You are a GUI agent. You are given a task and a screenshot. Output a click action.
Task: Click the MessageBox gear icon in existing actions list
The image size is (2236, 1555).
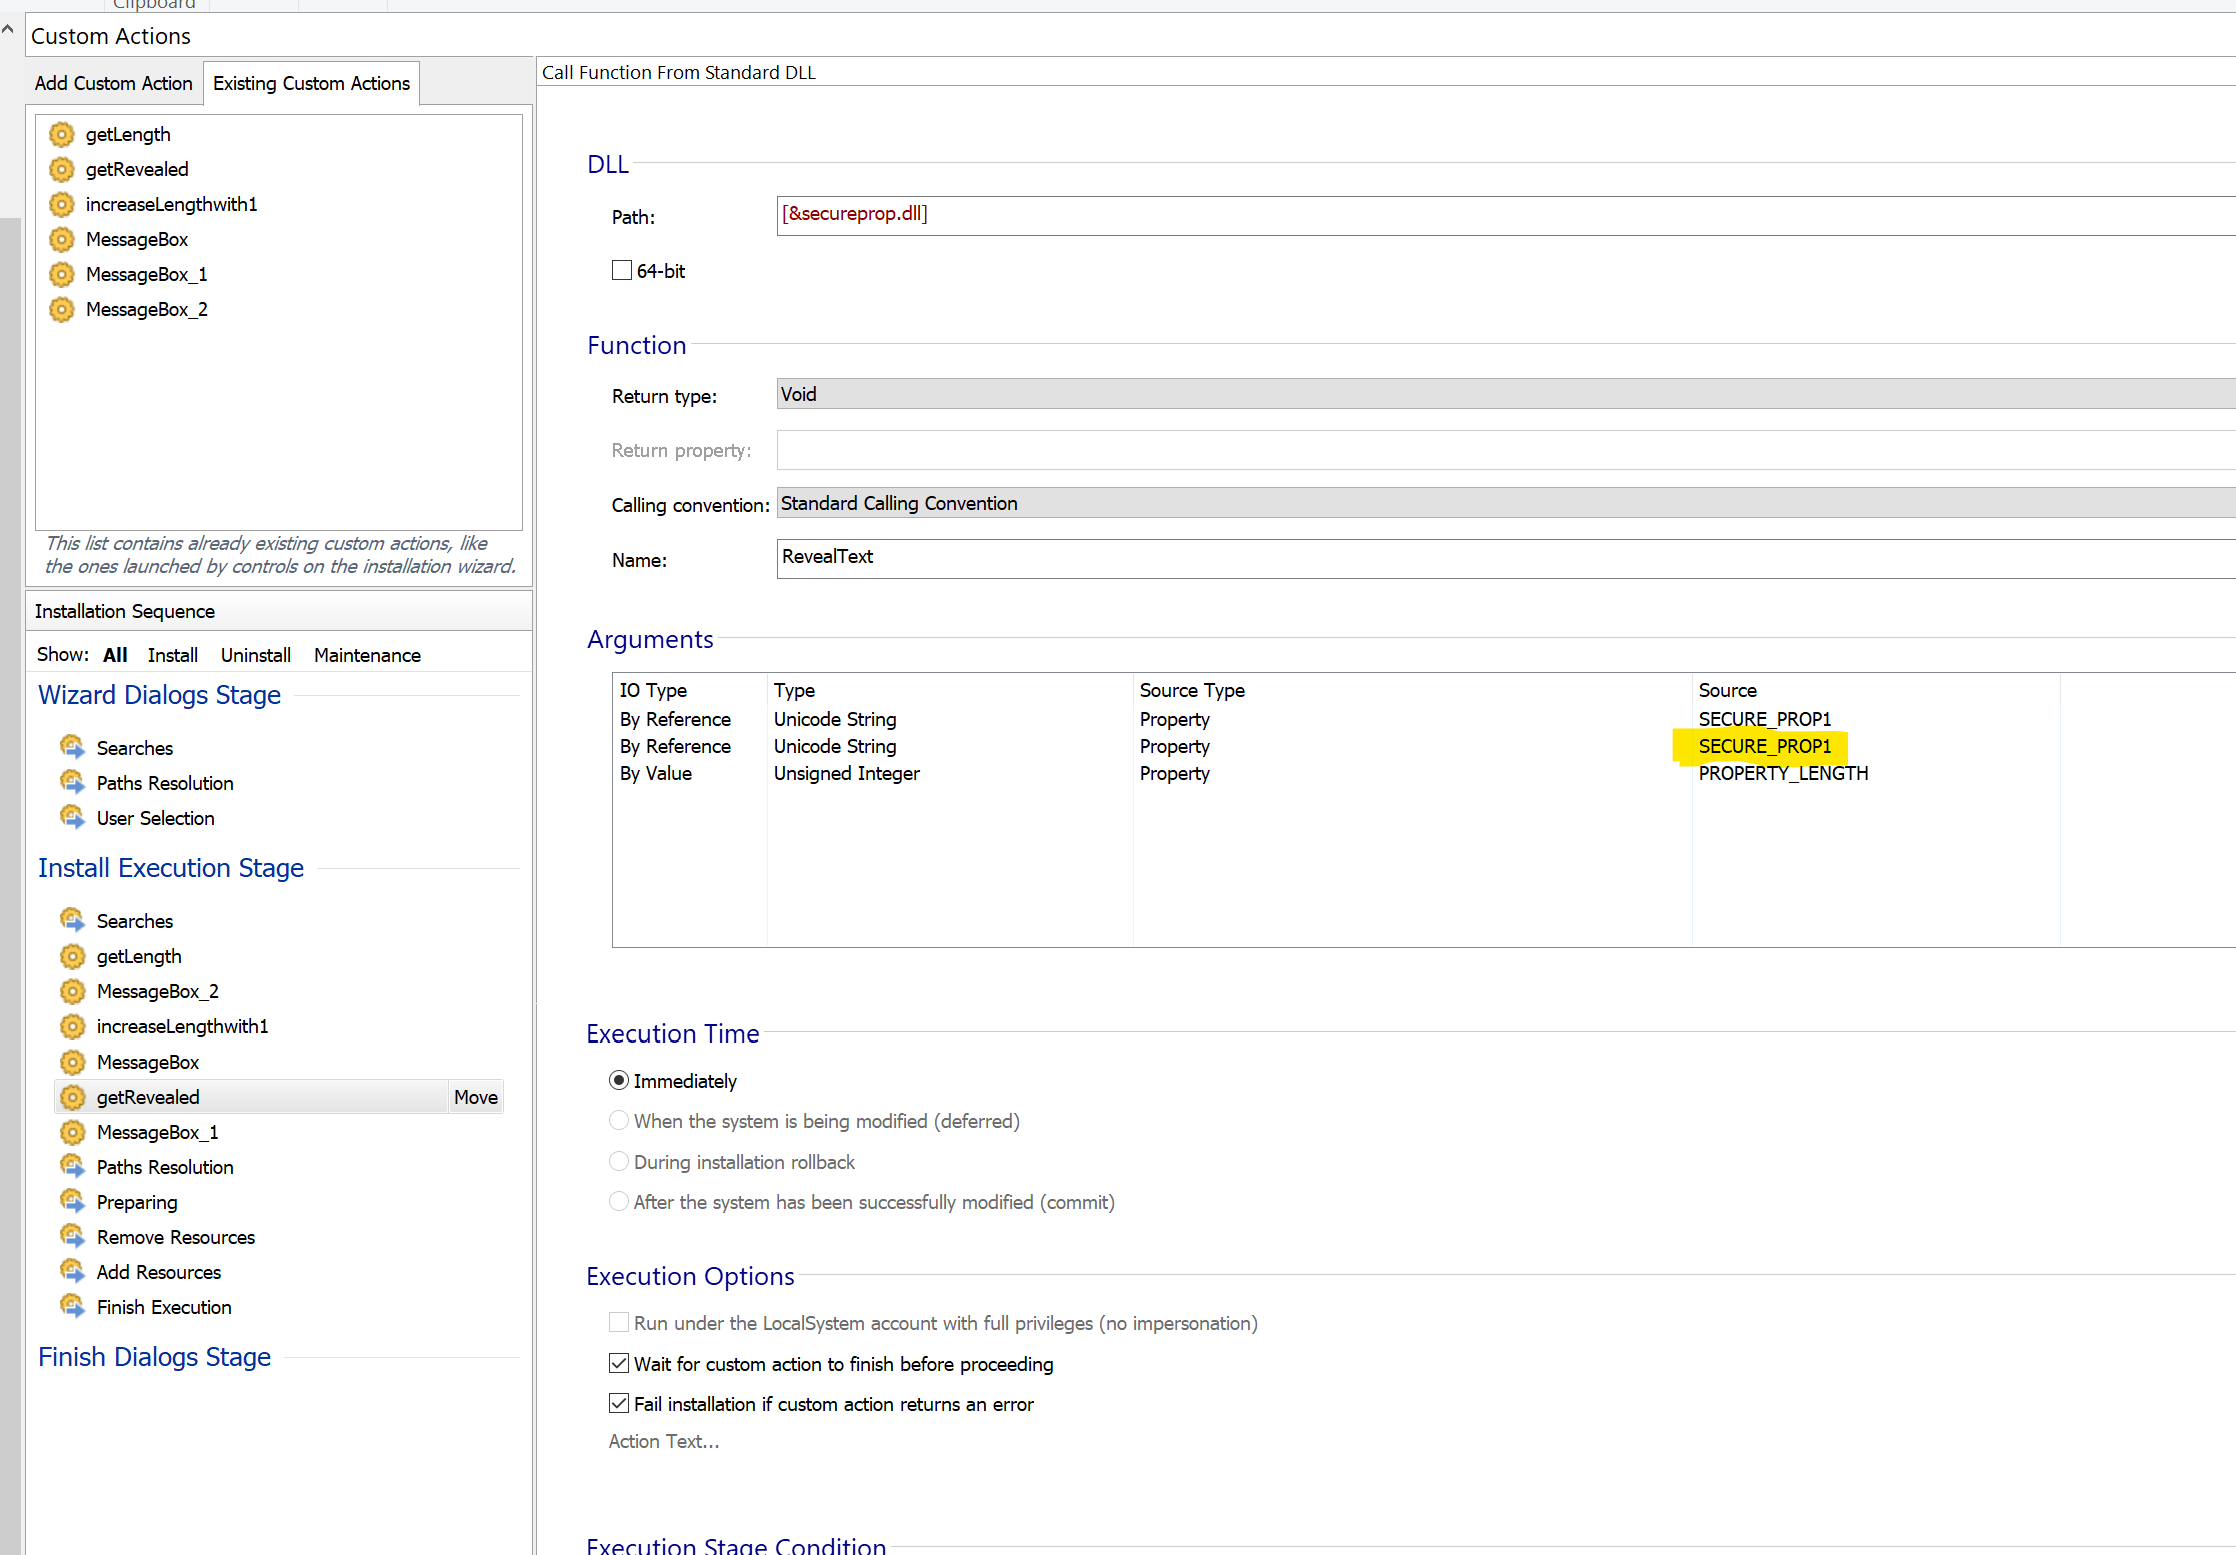(62, 239)
